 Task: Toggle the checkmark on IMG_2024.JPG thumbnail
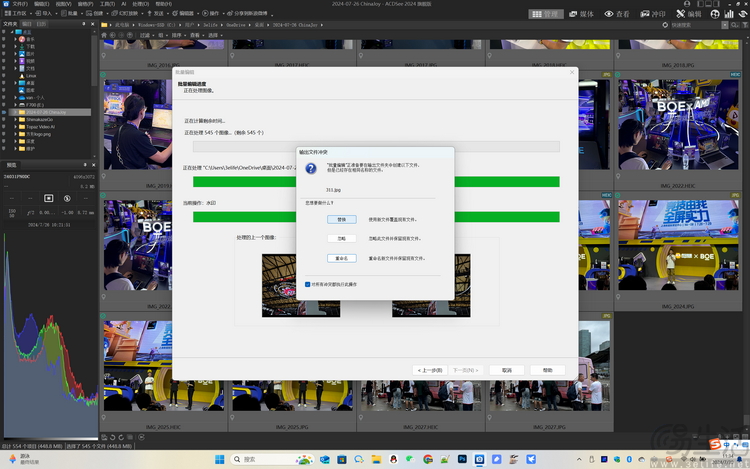618,195
